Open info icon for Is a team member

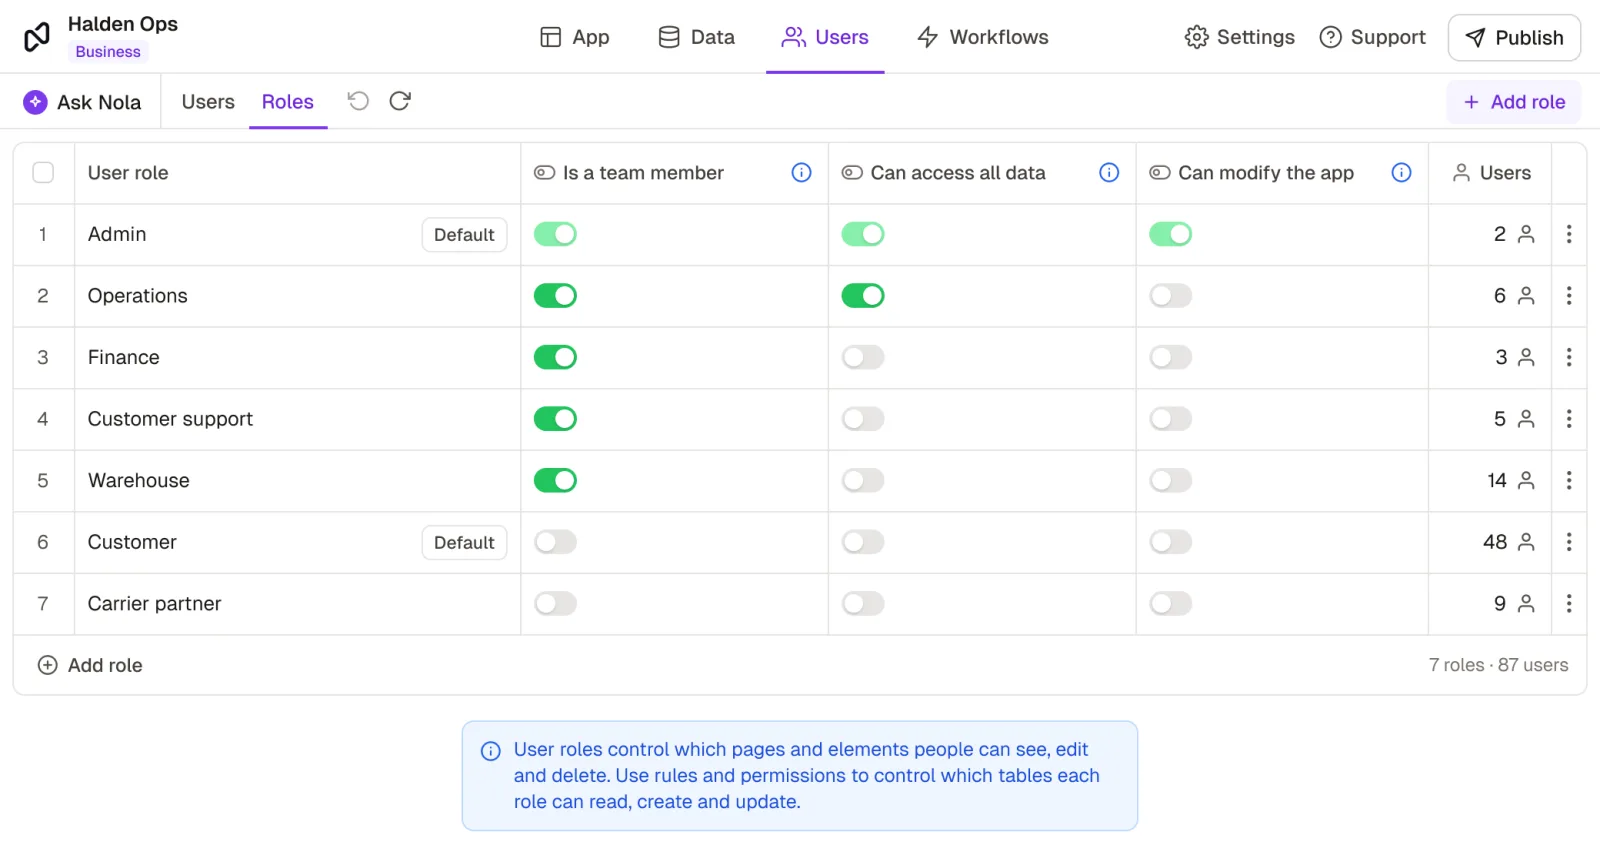pyautogui.click(x=801, y=173)
